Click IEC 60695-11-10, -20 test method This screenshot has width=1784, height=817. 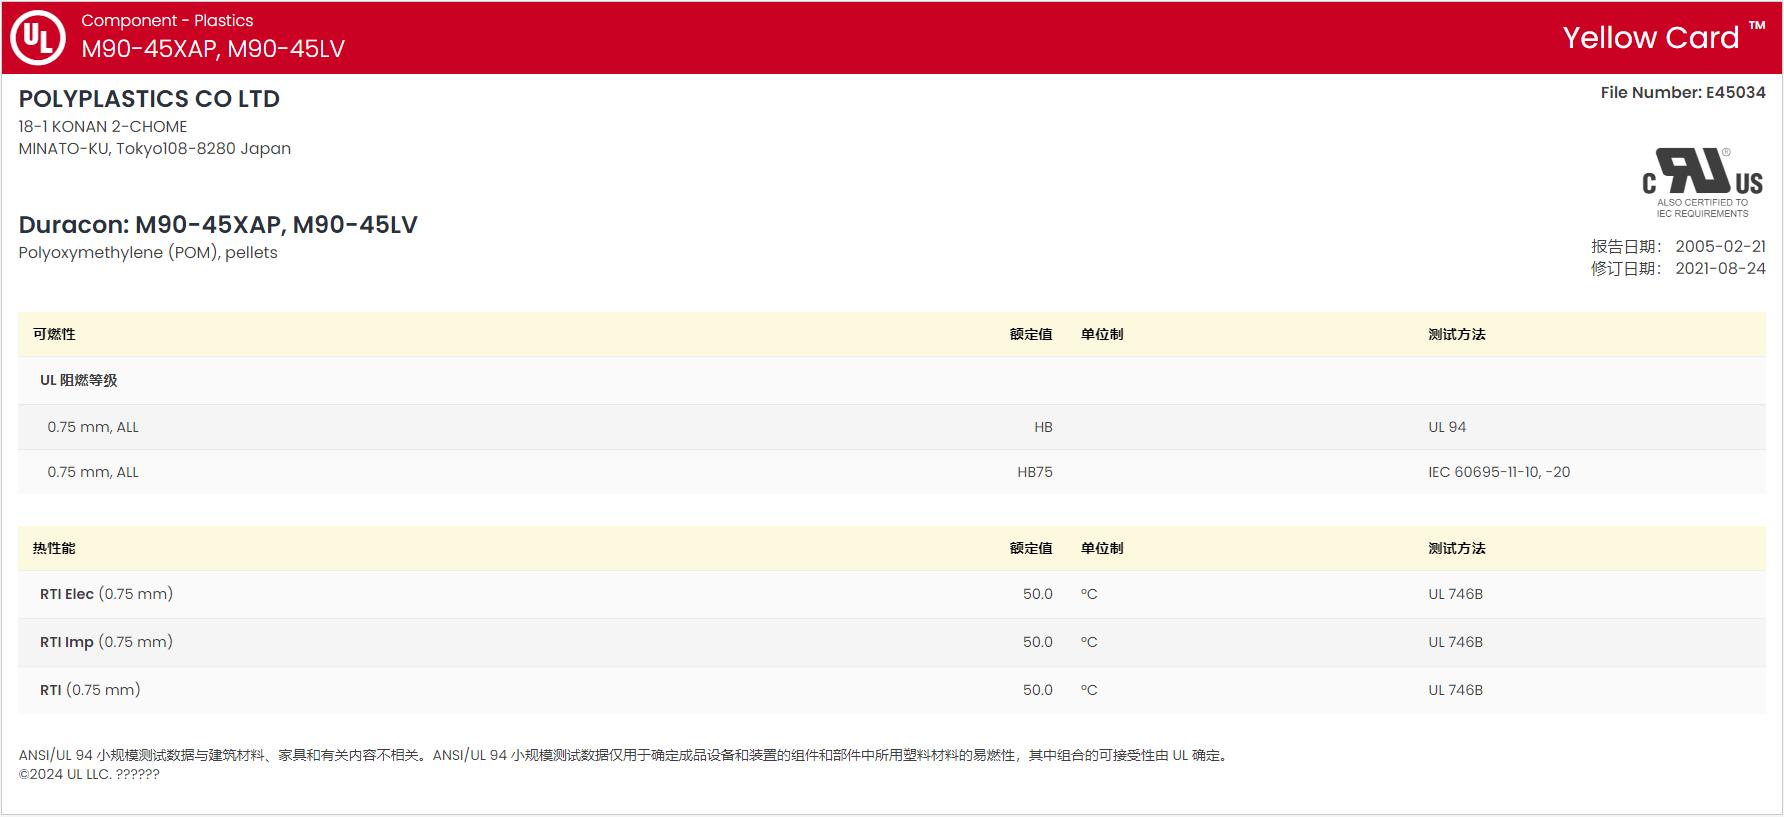point(1499,472)
